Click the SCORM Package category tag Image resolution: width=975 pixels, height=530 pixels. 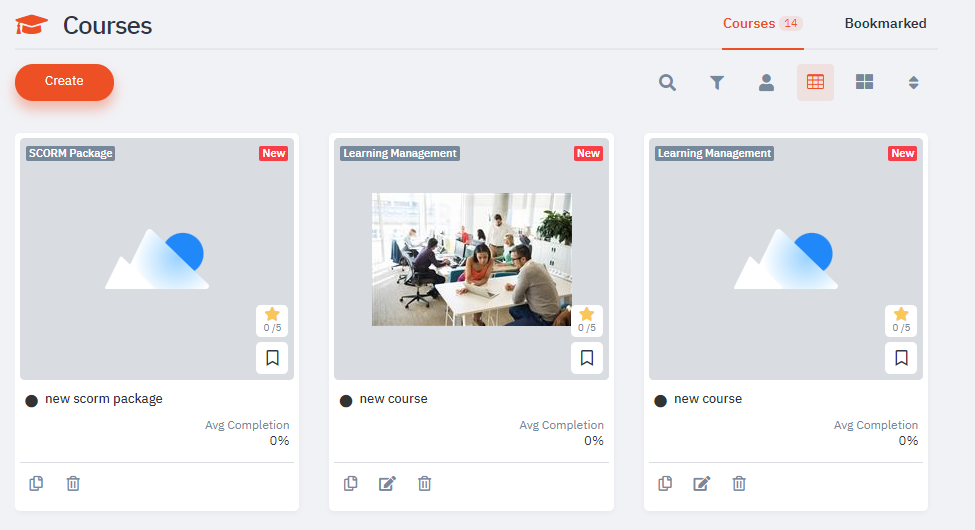70,153
